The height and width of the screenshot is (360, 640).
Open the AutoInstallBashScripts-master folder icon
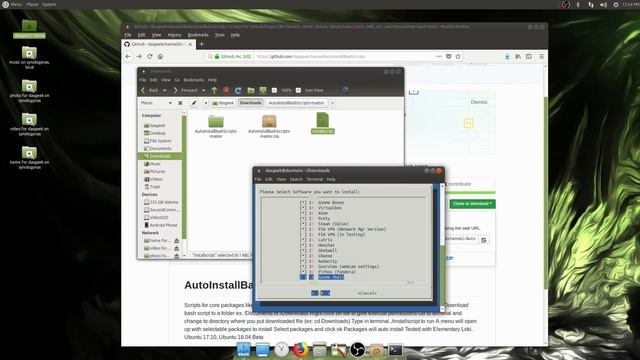216,121
